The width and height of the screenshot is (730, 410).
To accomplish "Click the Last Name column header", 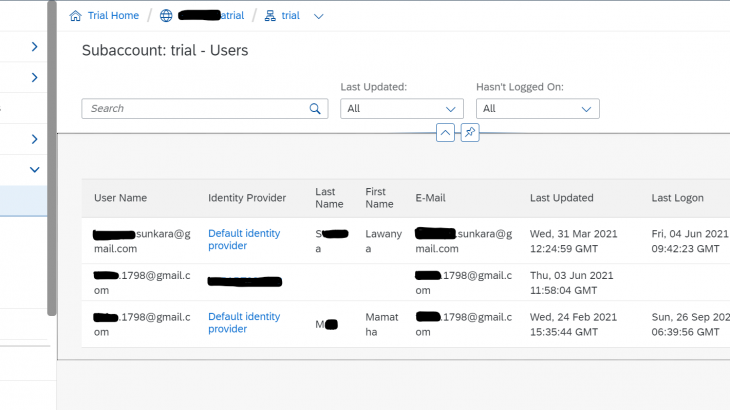I will point(329,198).
